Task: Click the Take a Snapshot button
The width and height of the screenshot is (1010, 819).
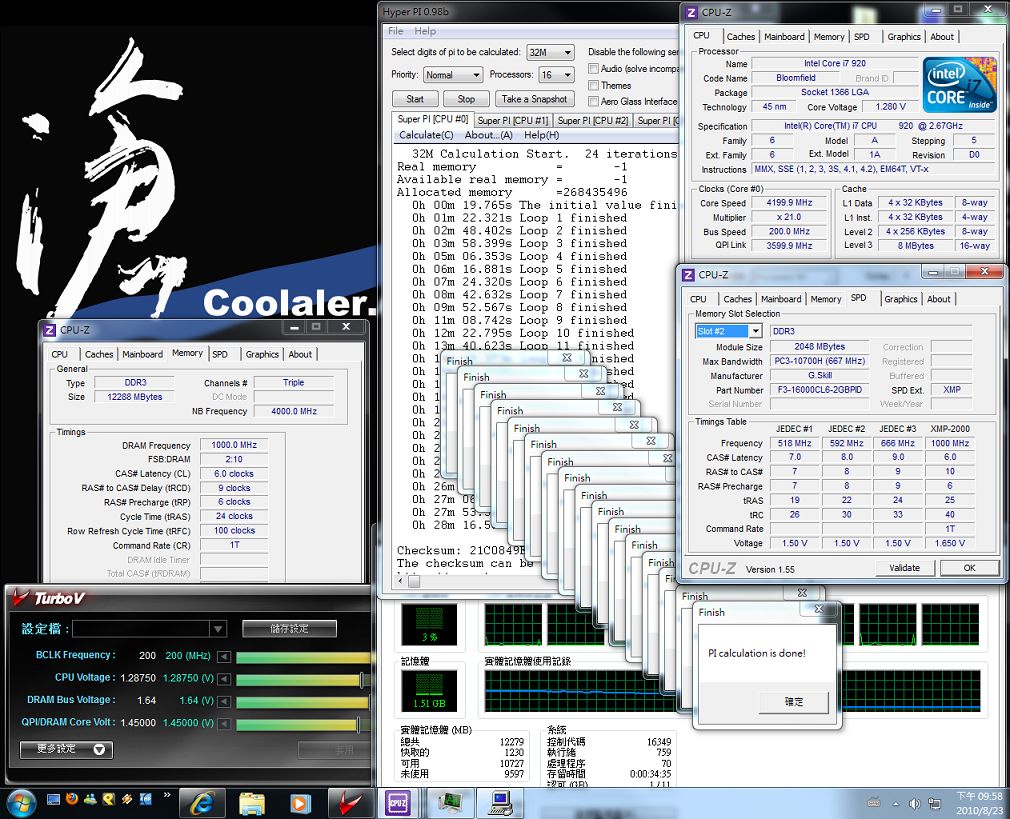Action: coord(534,99)
